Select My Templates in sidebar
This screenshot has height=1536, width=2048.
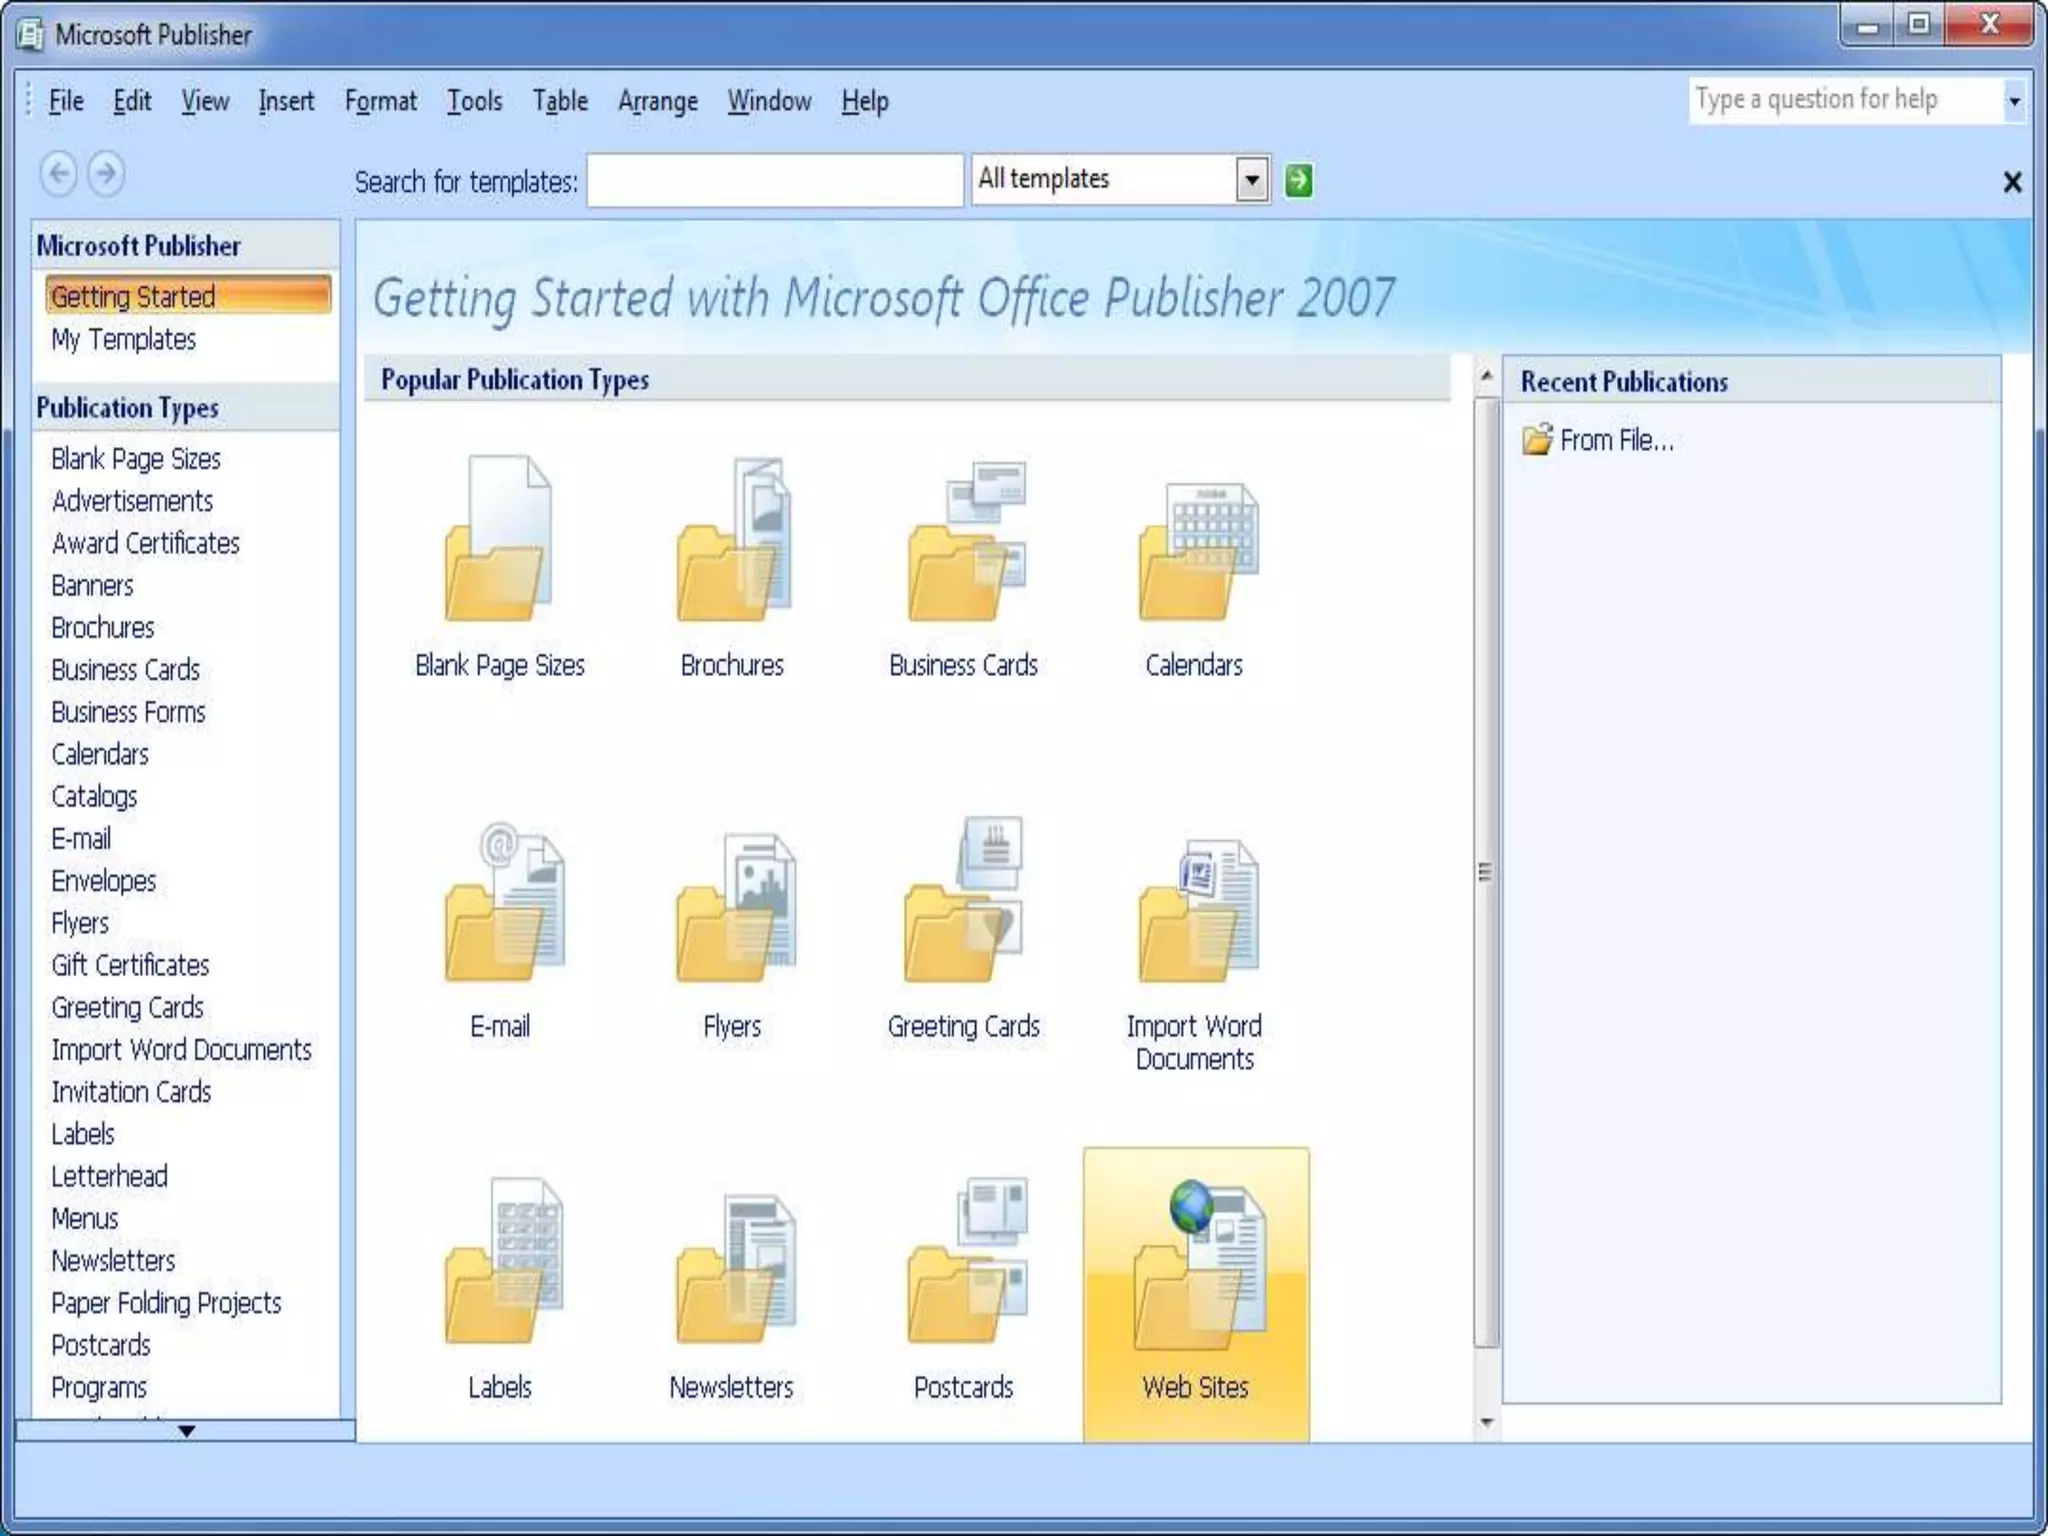click(124, 340)
